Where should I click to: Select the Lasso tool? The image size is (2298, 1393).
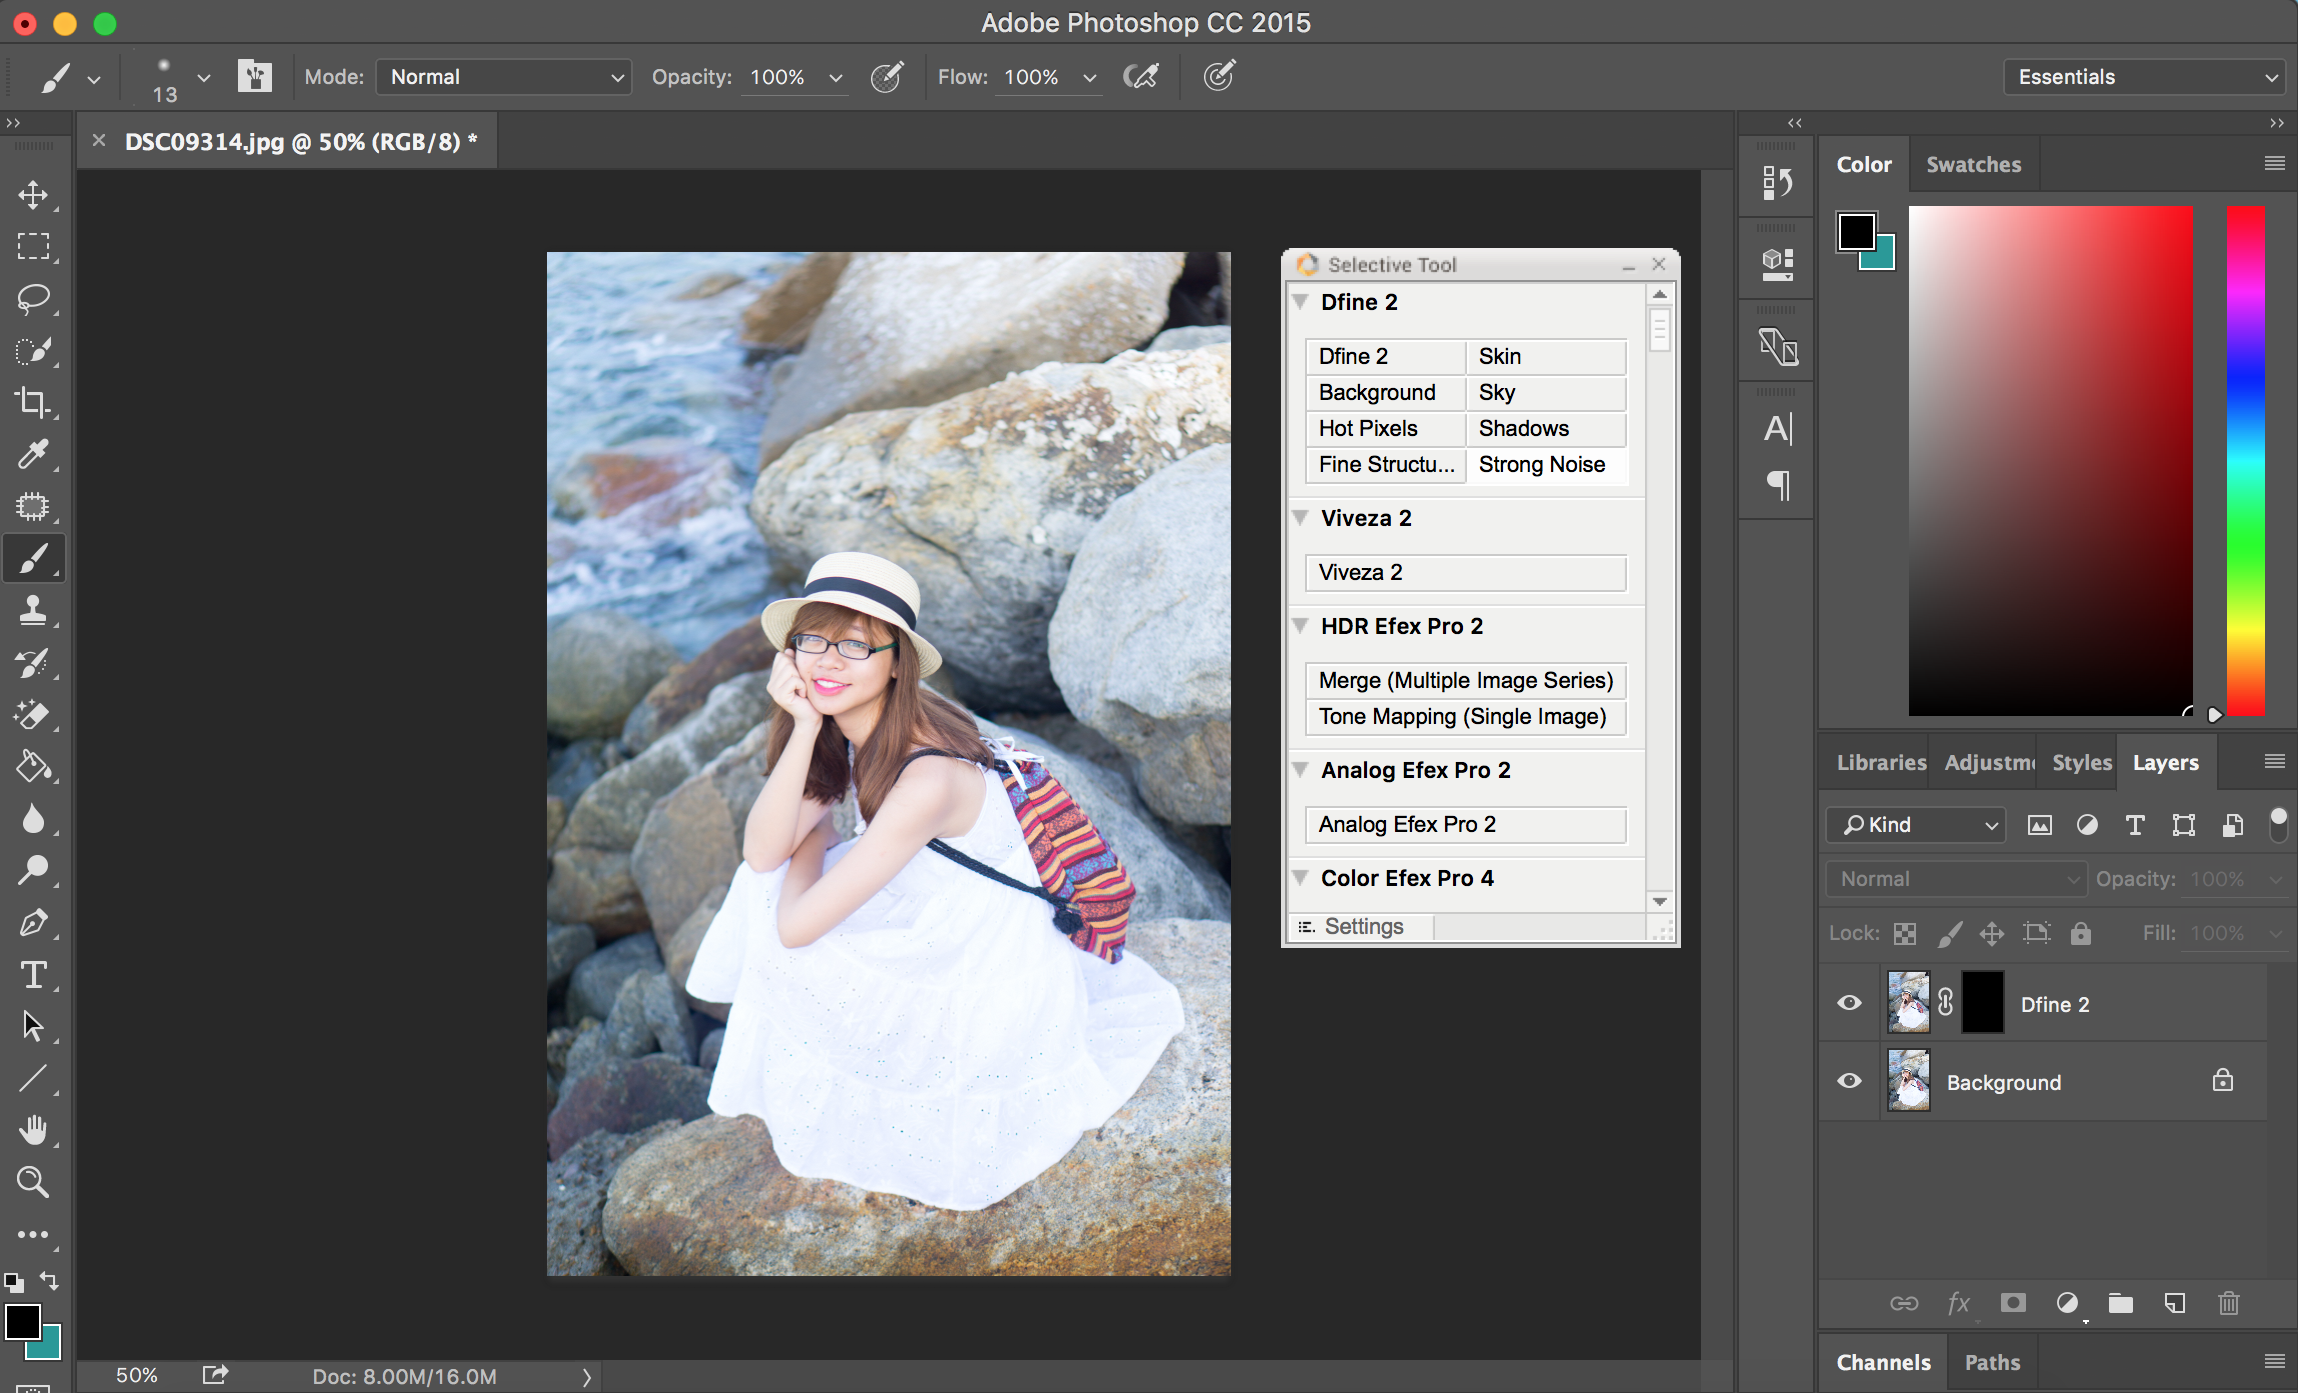coord(33,298)
